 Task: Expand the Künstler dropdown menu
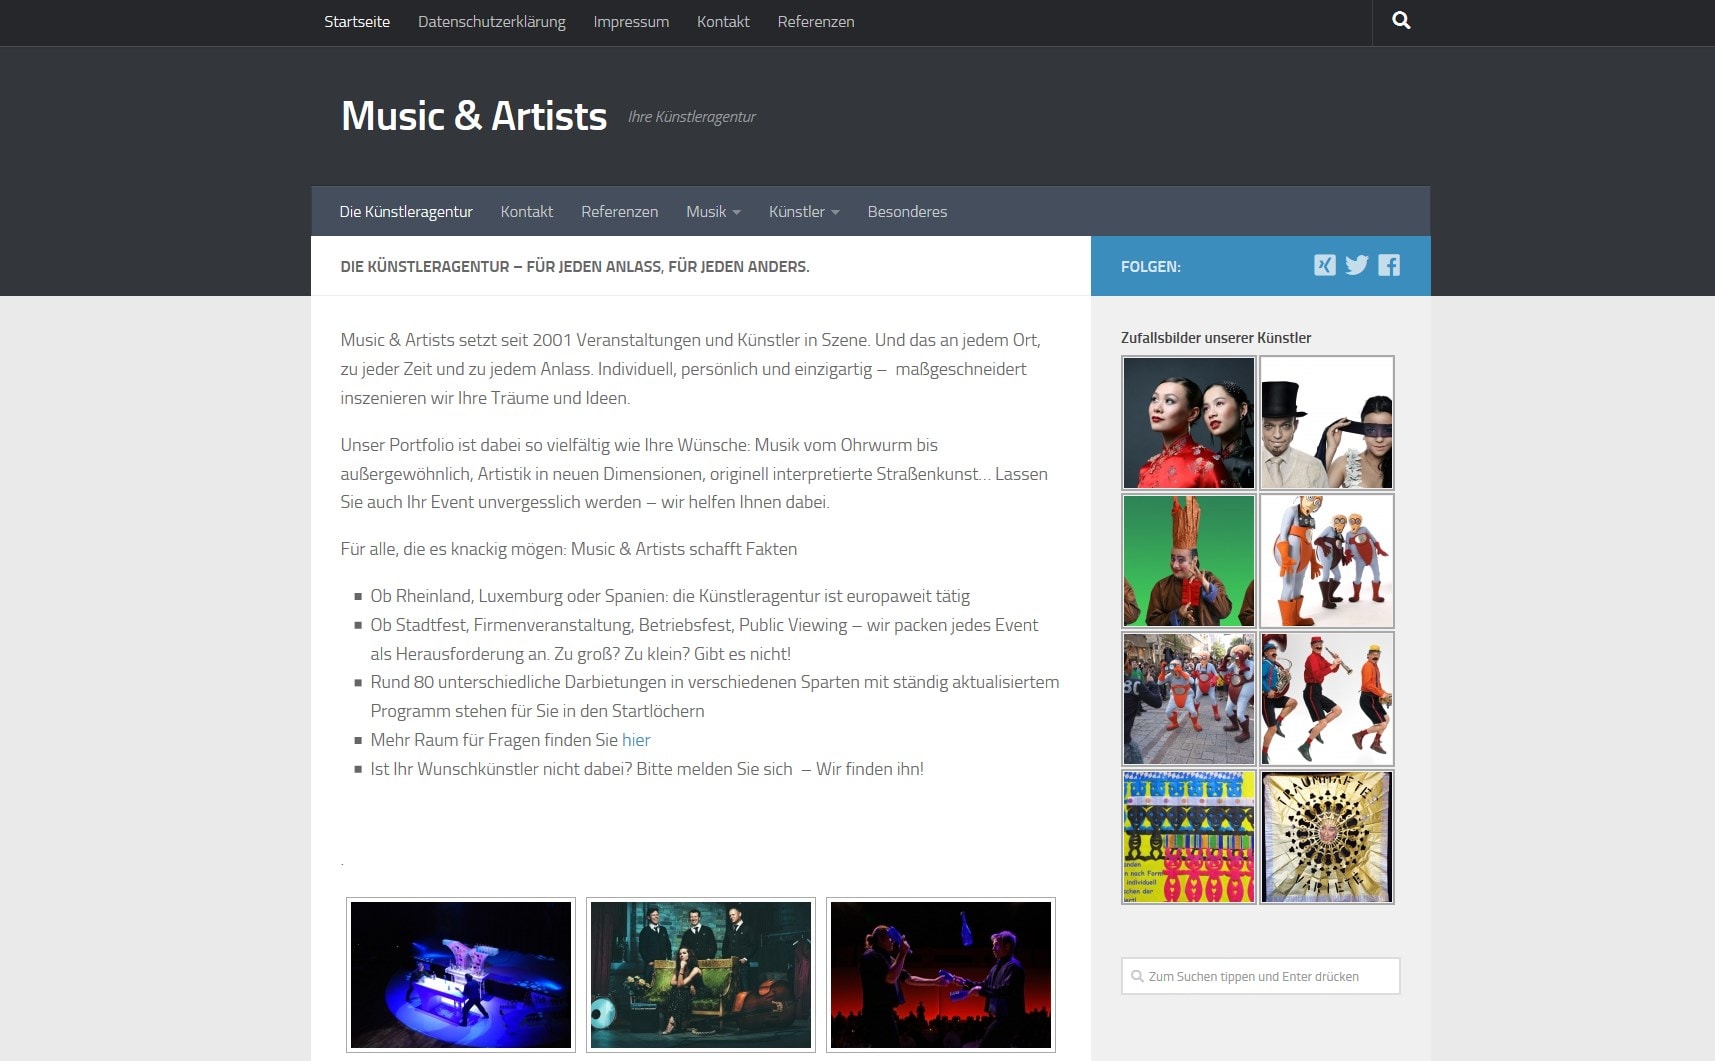pyautogui.click(x=804, y=211)
